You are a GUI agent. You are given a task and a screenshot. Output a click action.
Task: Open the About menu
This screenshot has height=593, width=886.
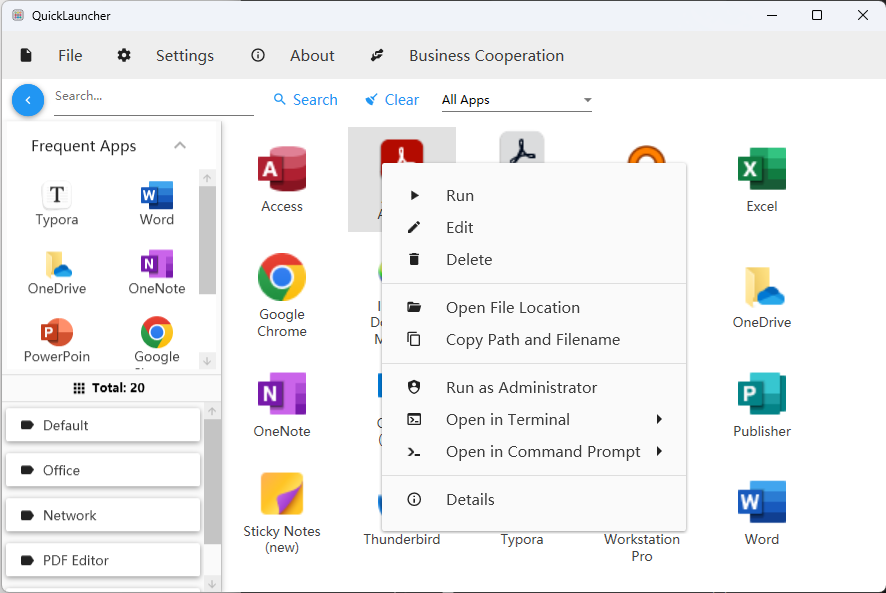(293, 55)
